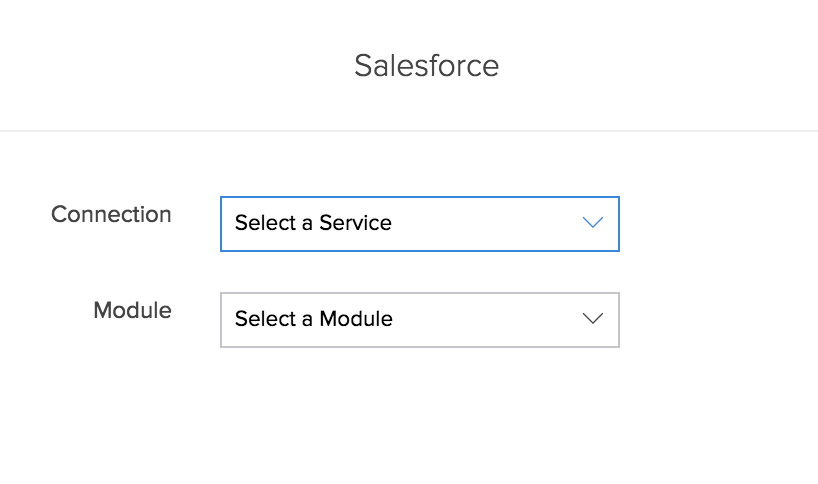Click the 'Select a Module' placeholder text
The width and height of the screenshot is (818, 484).
coord(313,319)
